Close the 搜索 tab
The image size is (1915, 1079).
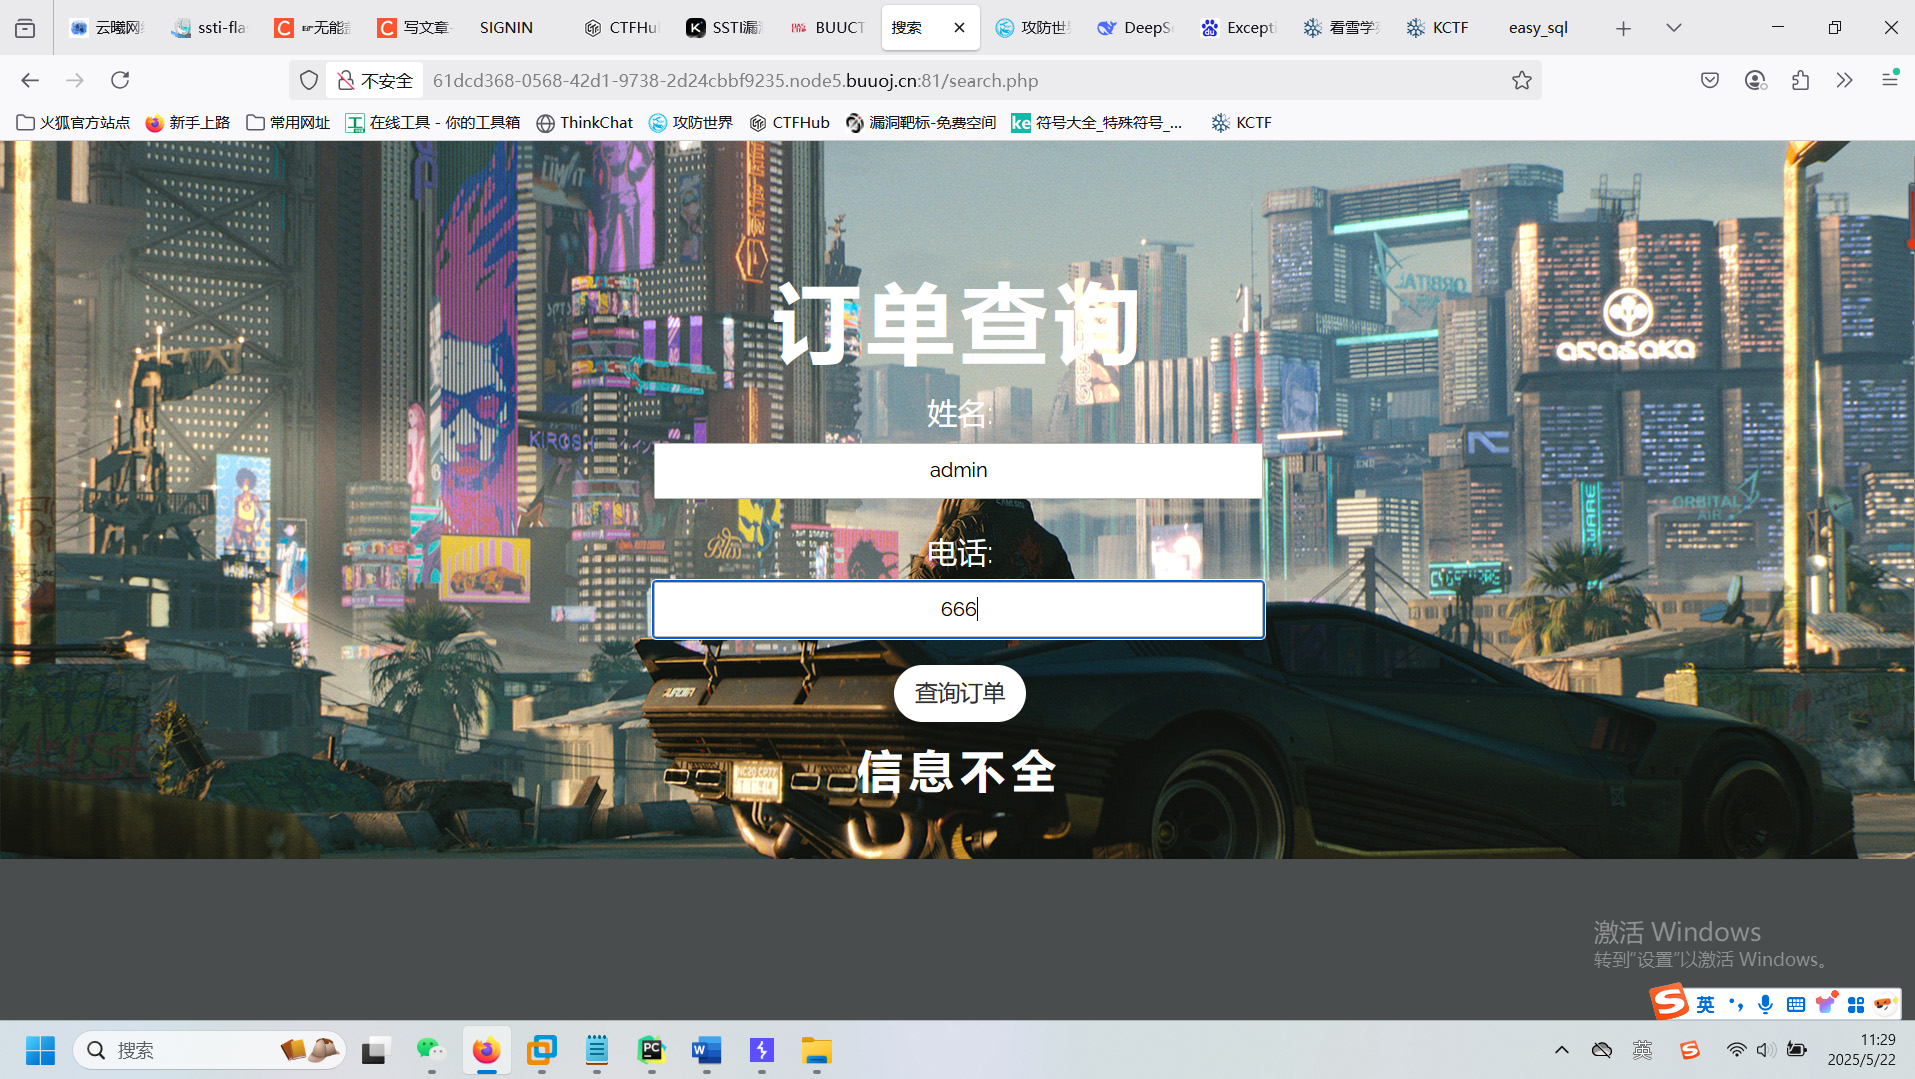click(x=959, y=28)
